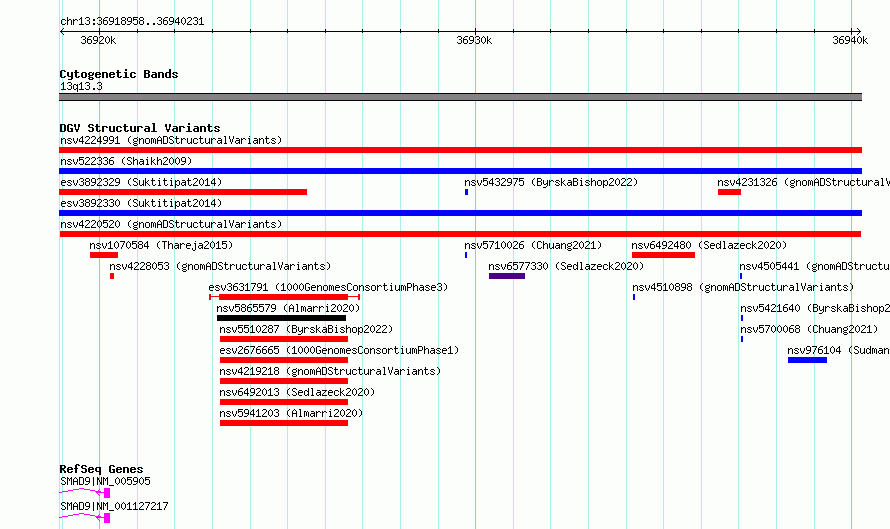Image resolution: width=890 pixels, height=529 pixels.
Task: Select the blue nsv522336 variant bar
Action: click(x=460, y=171)
